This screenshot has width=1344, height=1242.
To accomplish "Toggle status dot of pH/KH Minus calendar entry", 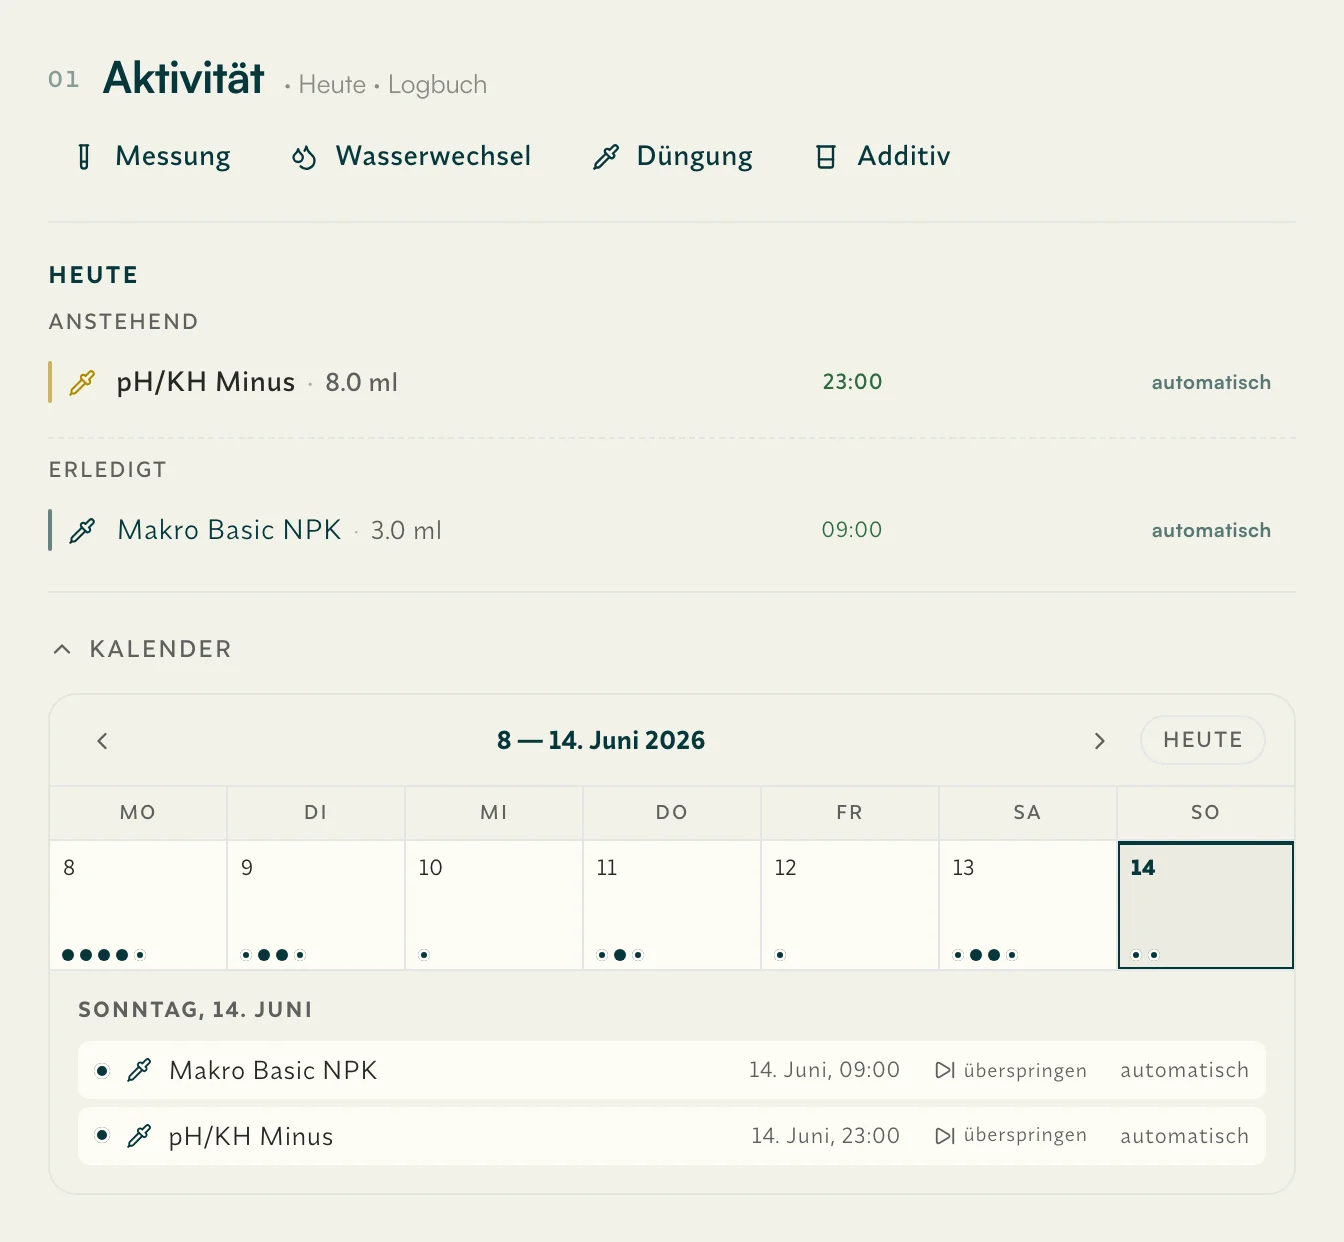I will (102, 1135).
